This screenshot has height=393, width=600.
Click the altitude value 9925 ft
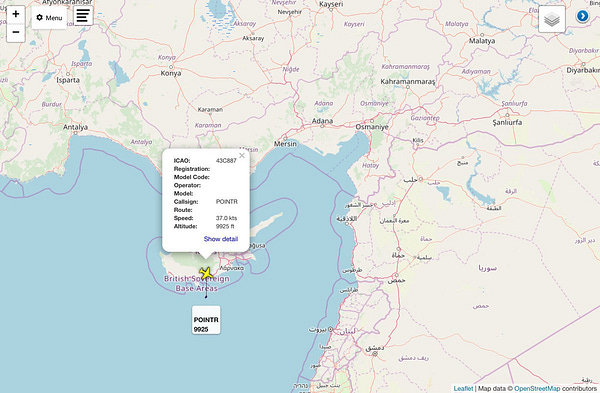click(225, 227)
